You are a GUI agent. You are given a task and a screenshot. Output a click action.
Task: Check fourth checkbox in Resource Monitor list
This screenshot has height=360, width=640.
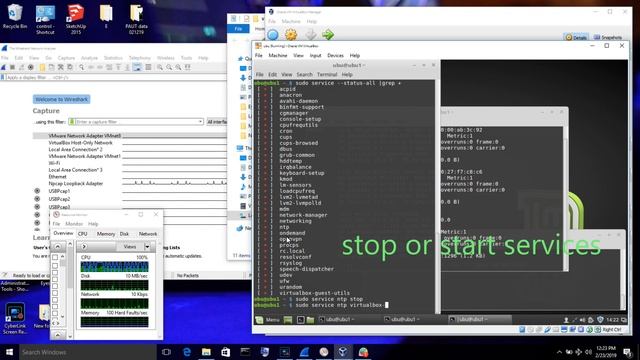55,279
